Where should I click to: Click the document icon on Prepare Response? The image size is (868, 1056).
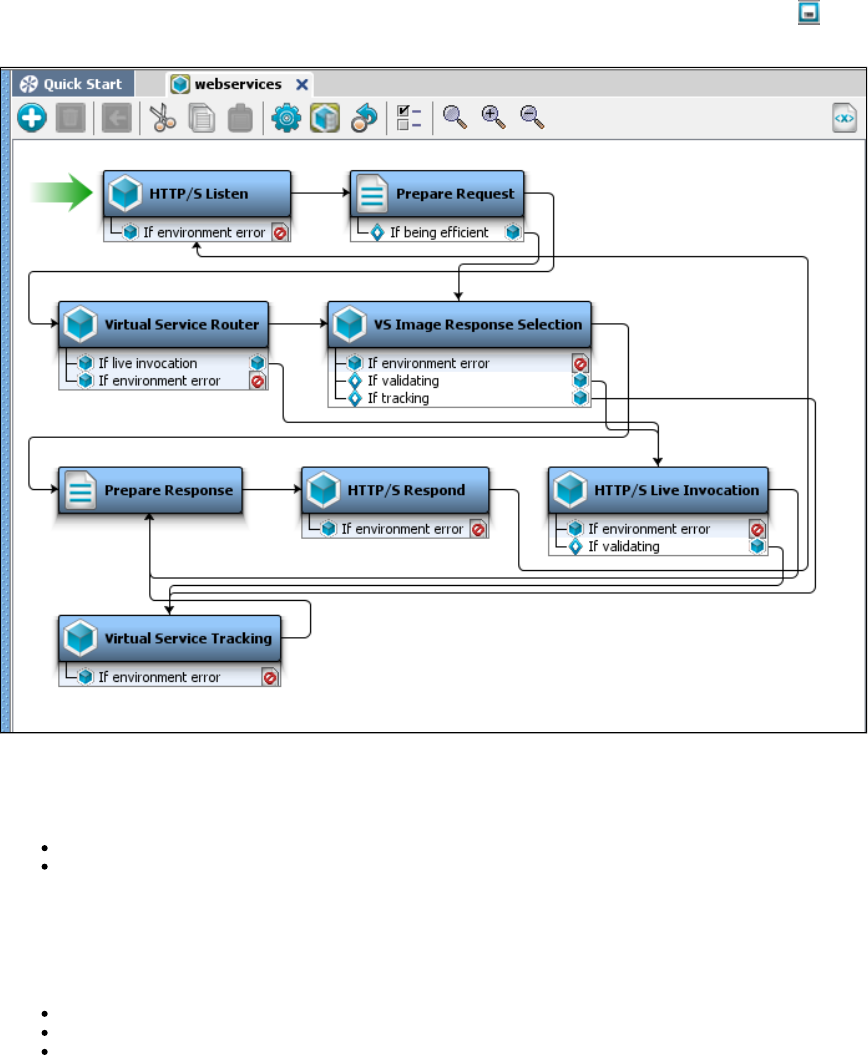tap(81, 490)
